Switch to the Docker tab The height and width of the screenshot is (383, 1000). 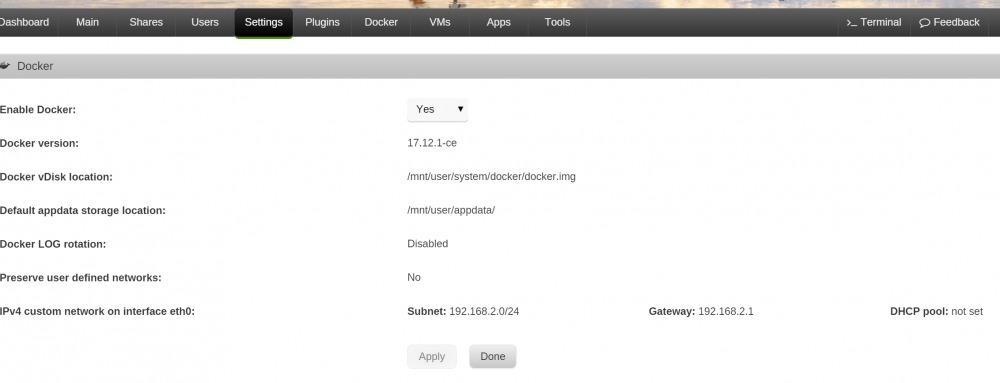pos(381,22)
